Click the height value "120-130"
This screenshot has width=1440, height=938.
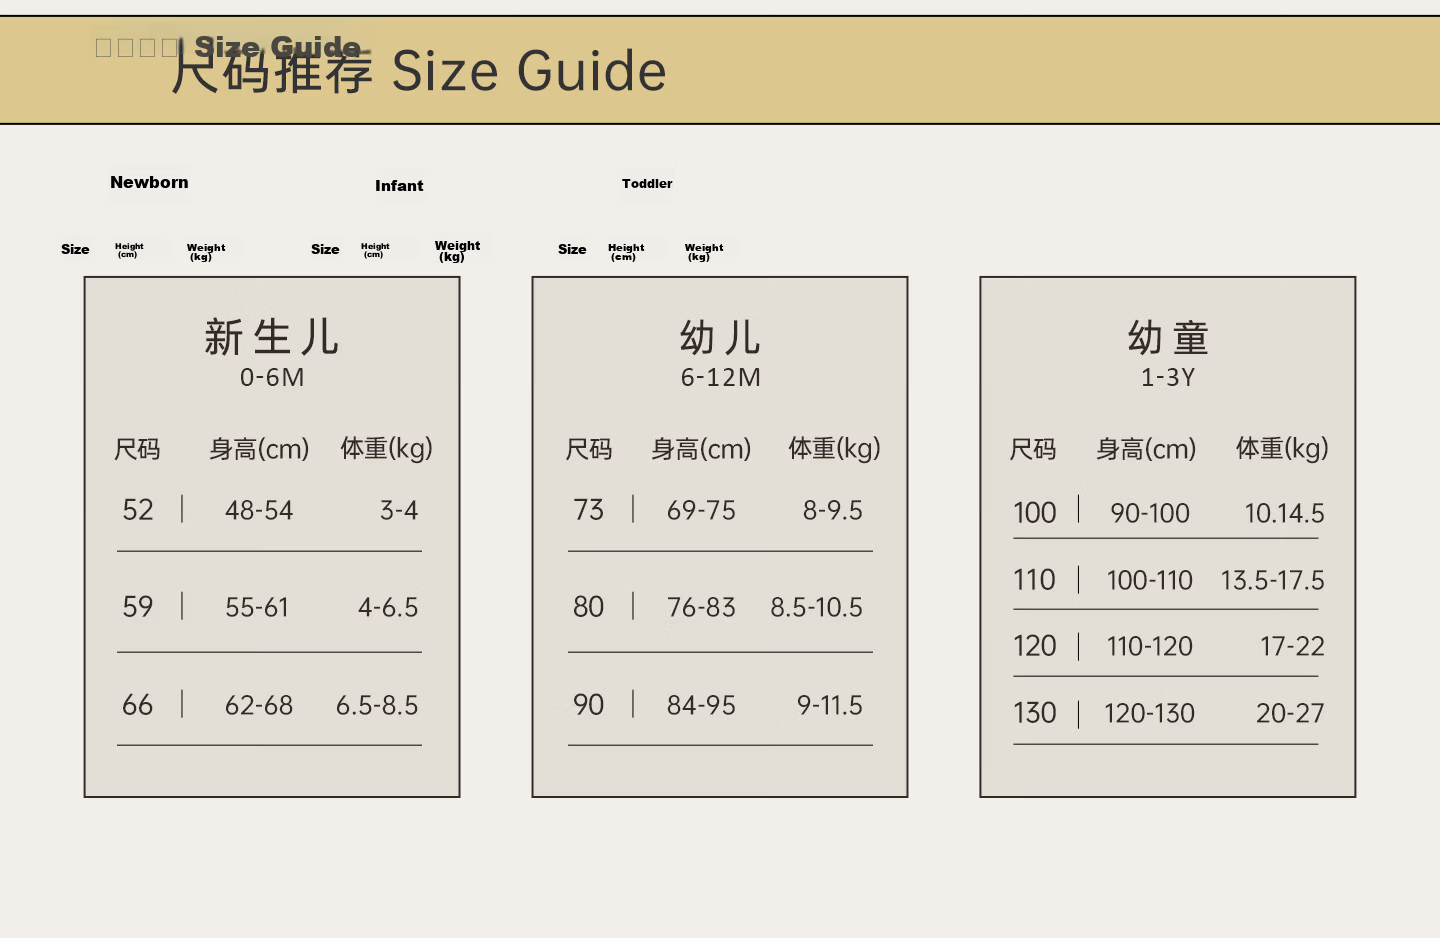[x=1150, y=714]
